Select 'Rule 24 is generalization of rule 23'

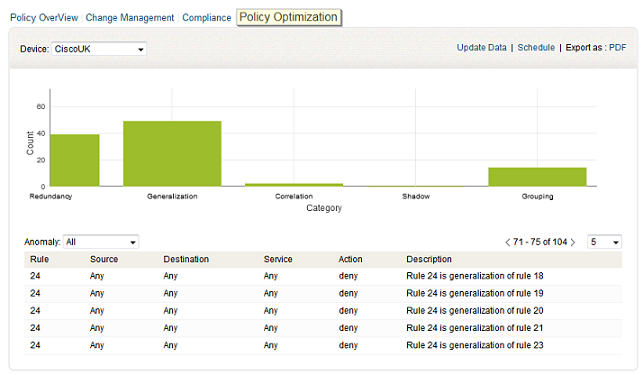[475, 345]
